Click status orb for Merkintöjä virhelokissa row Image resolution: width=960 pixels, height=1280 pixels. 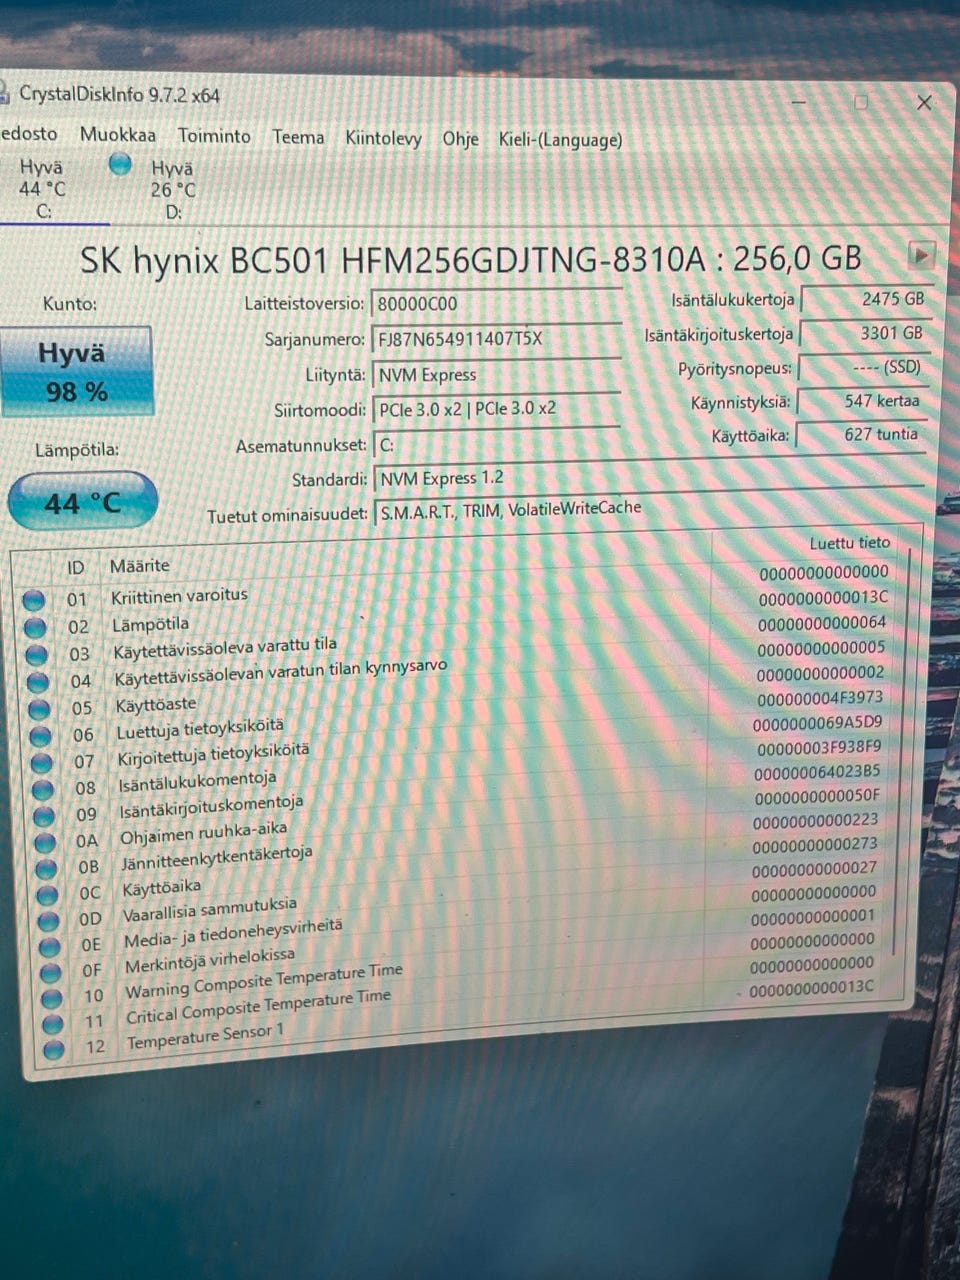click(51, 972)
